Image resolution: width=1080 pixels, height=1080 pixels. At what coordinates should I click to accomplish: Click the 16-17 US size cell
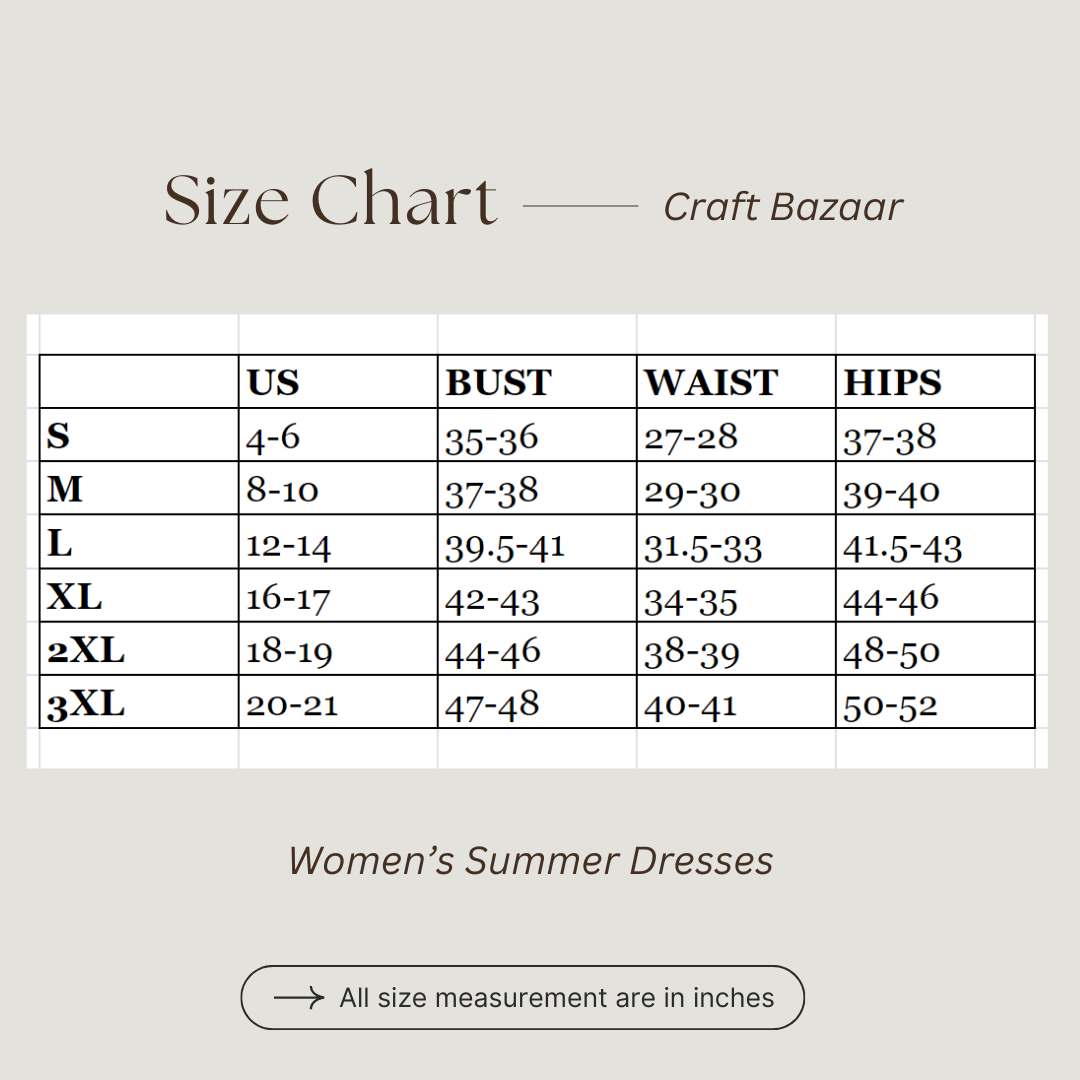288,598
